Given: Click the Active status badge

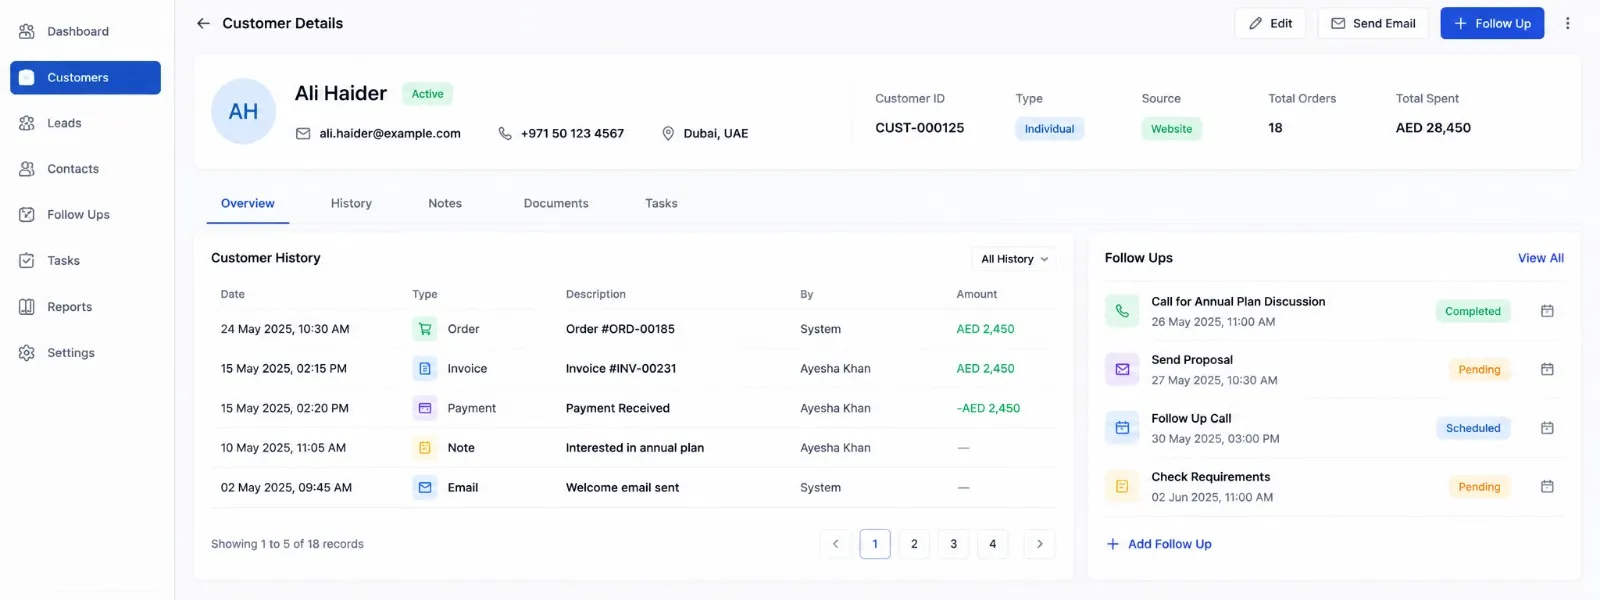Looking at the screenshot, I should coord(428,94).
